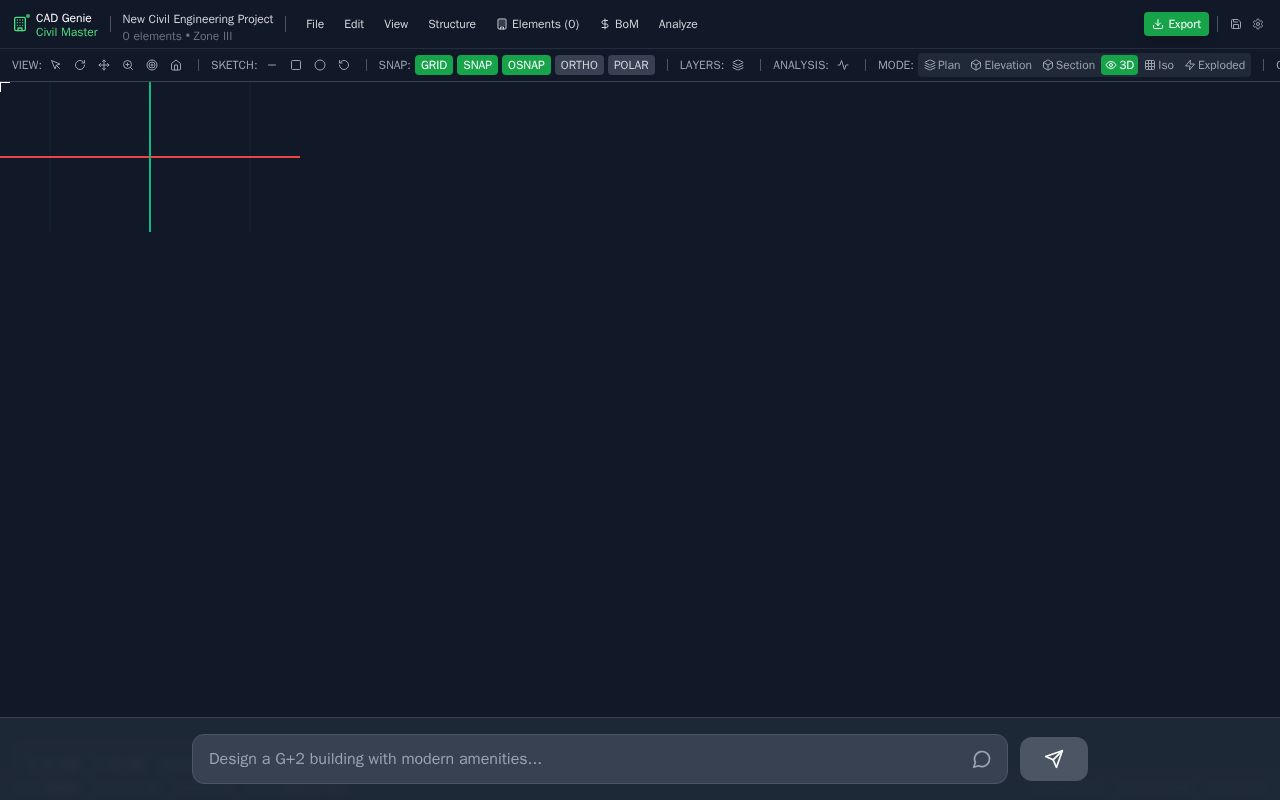
Task: Click the CAD Genie building logo
Action: point(21,24)
